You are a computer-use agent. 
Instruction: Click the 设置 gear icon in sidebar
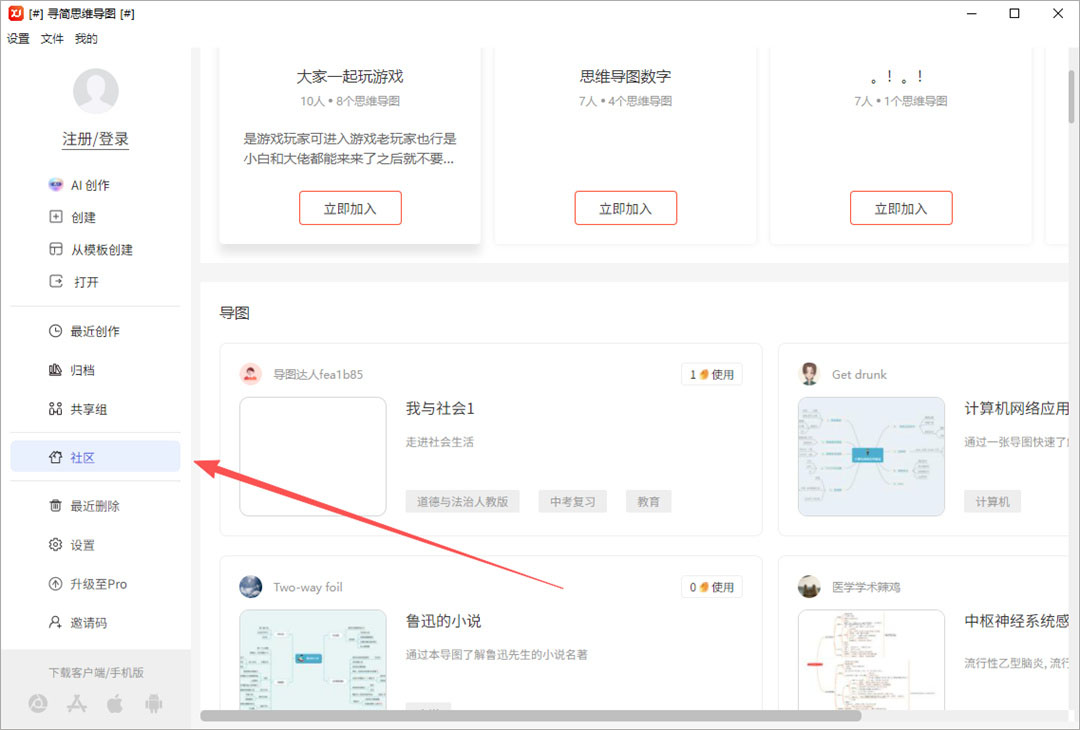pyautogui.click(x=55, y=545)
